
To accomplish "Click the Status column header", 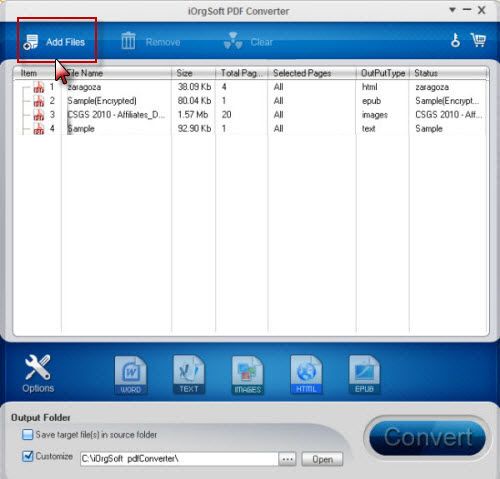I will click(449, 73).
